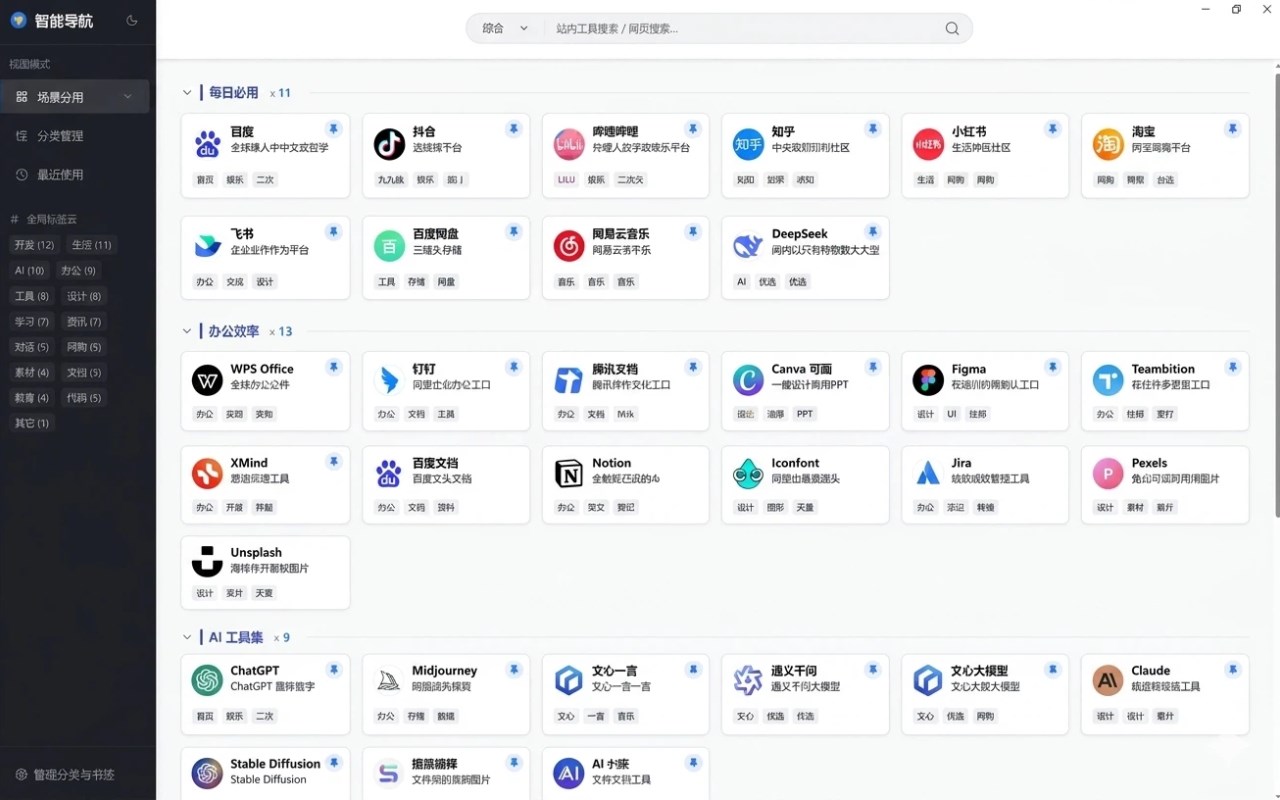Click the red XMind app icon
This screenshot has width=1280, height=800.
coord(207,474)
